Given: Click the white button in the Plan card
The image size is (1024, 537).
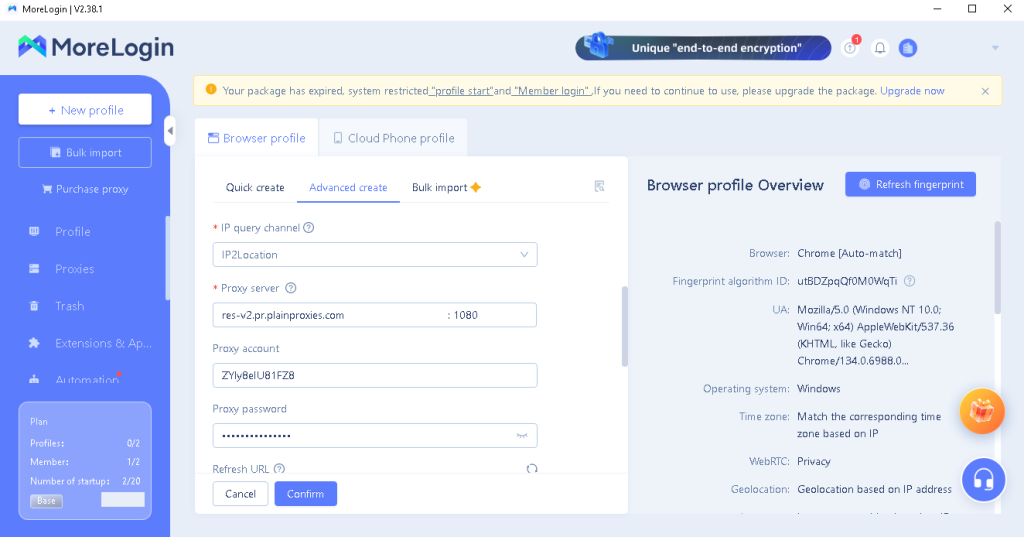Looking at the screenshot, I should tap(123, 500).
